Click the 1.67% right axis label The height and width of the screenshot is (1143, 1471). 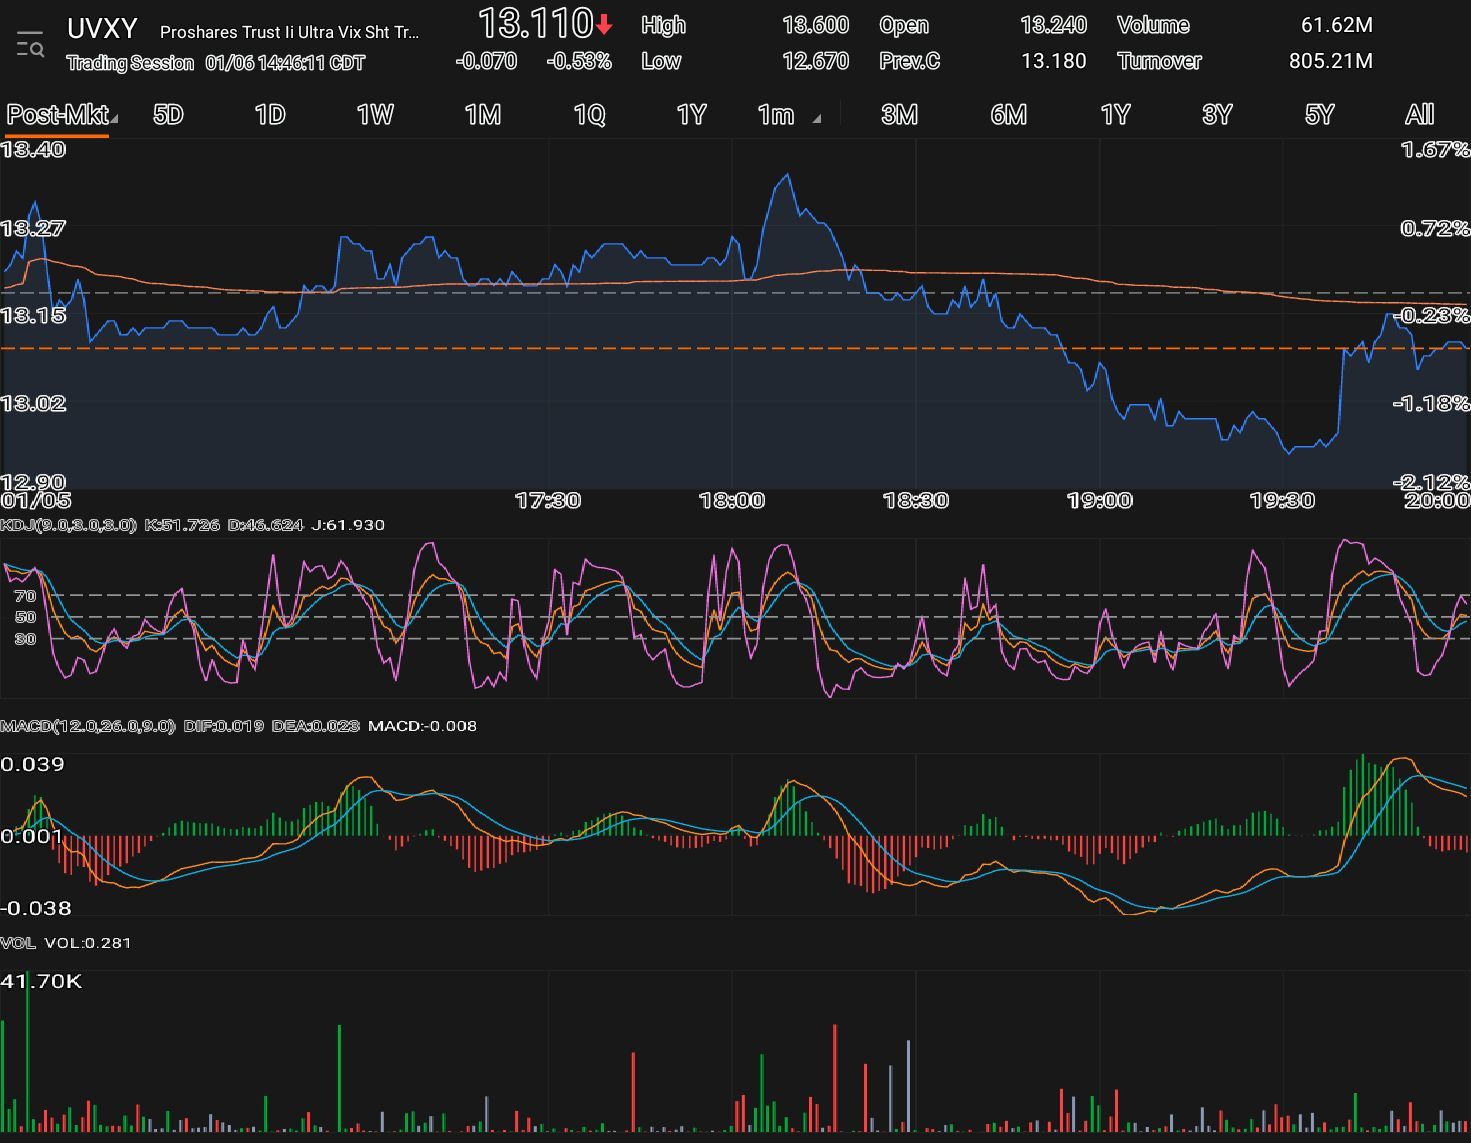(1436, 150)
